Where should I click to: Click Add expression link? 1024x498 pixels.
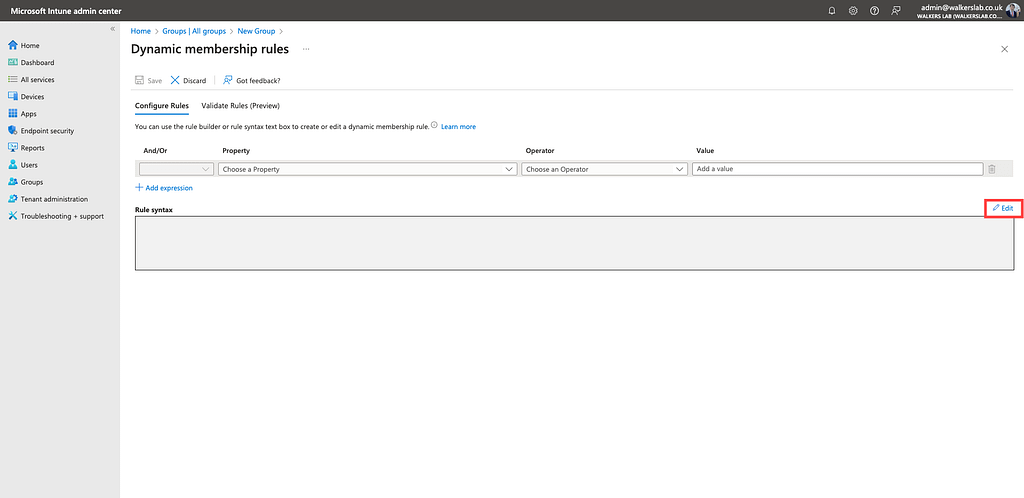[x=164, y=188]
